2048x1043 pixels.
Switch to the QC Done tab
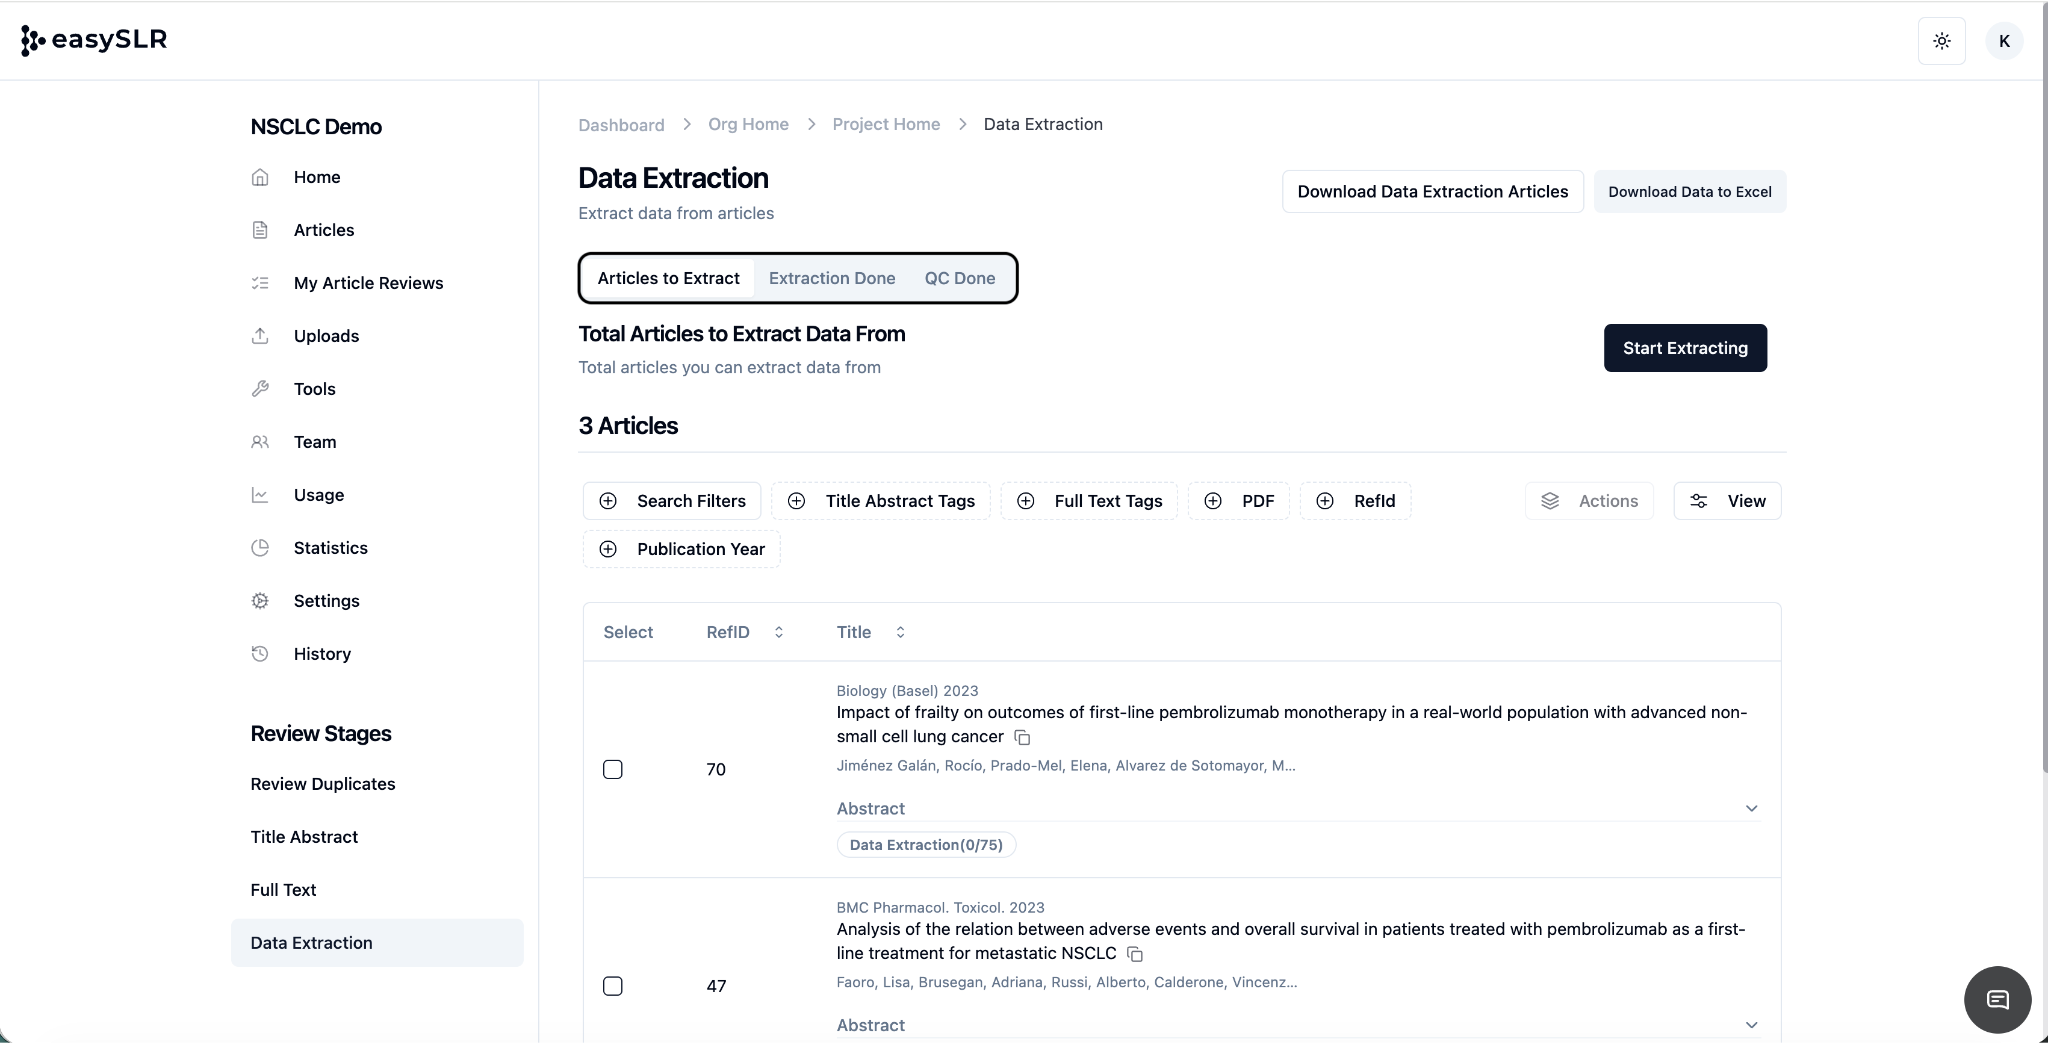959,278
